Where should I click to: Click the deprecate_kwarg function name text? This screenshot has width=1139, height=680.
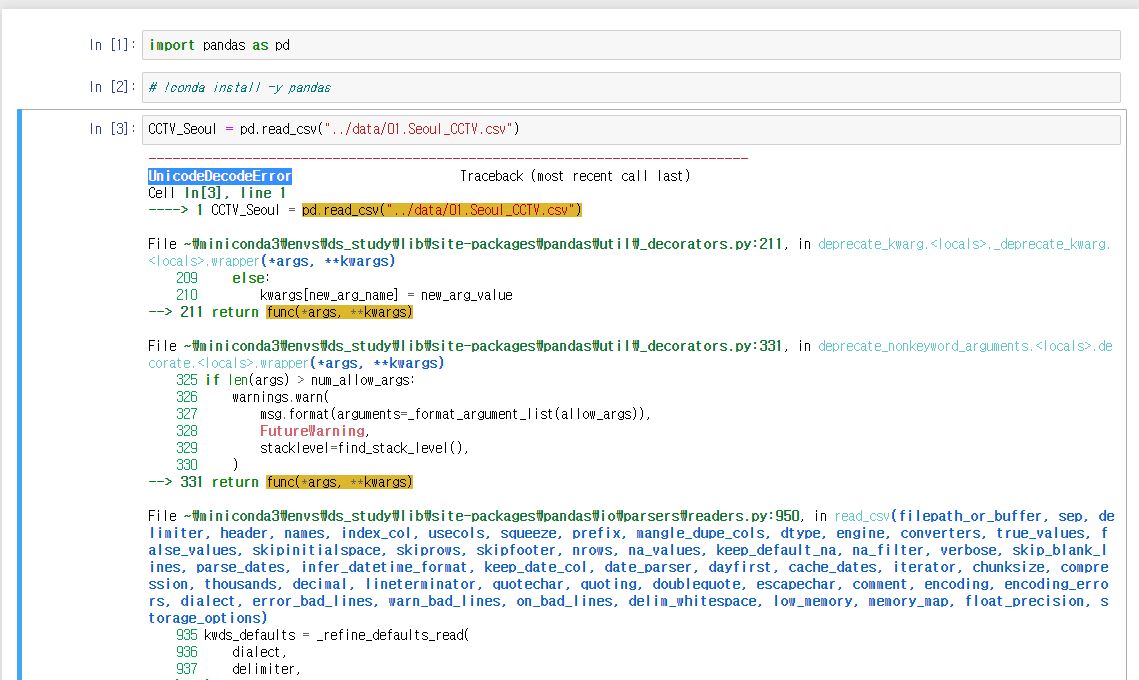[x=872, y=244]
